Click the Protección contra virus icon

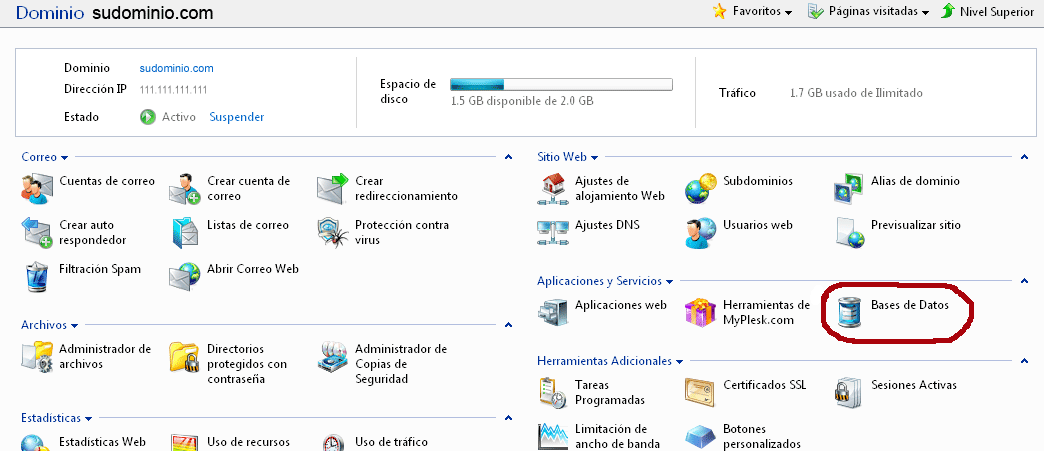pos(333,232)
